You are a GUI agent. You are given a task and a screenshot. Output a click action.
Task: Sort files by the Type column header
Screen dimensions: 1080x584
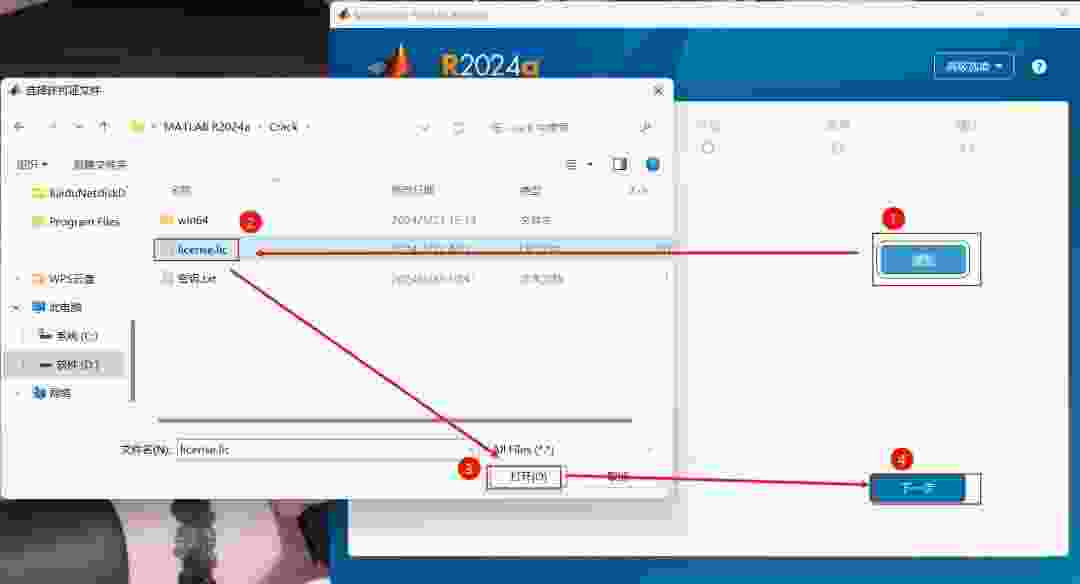click(x=530, y=189)
